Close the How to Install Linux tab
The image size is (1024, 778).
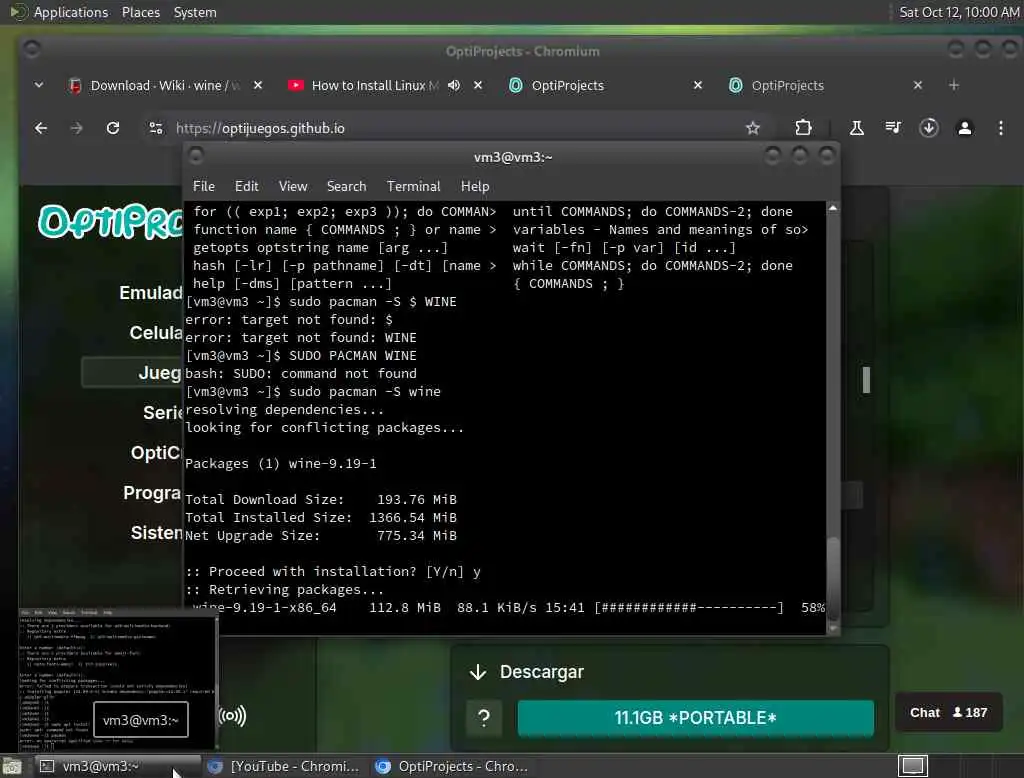pyautogui.click(x=478, y=86)
